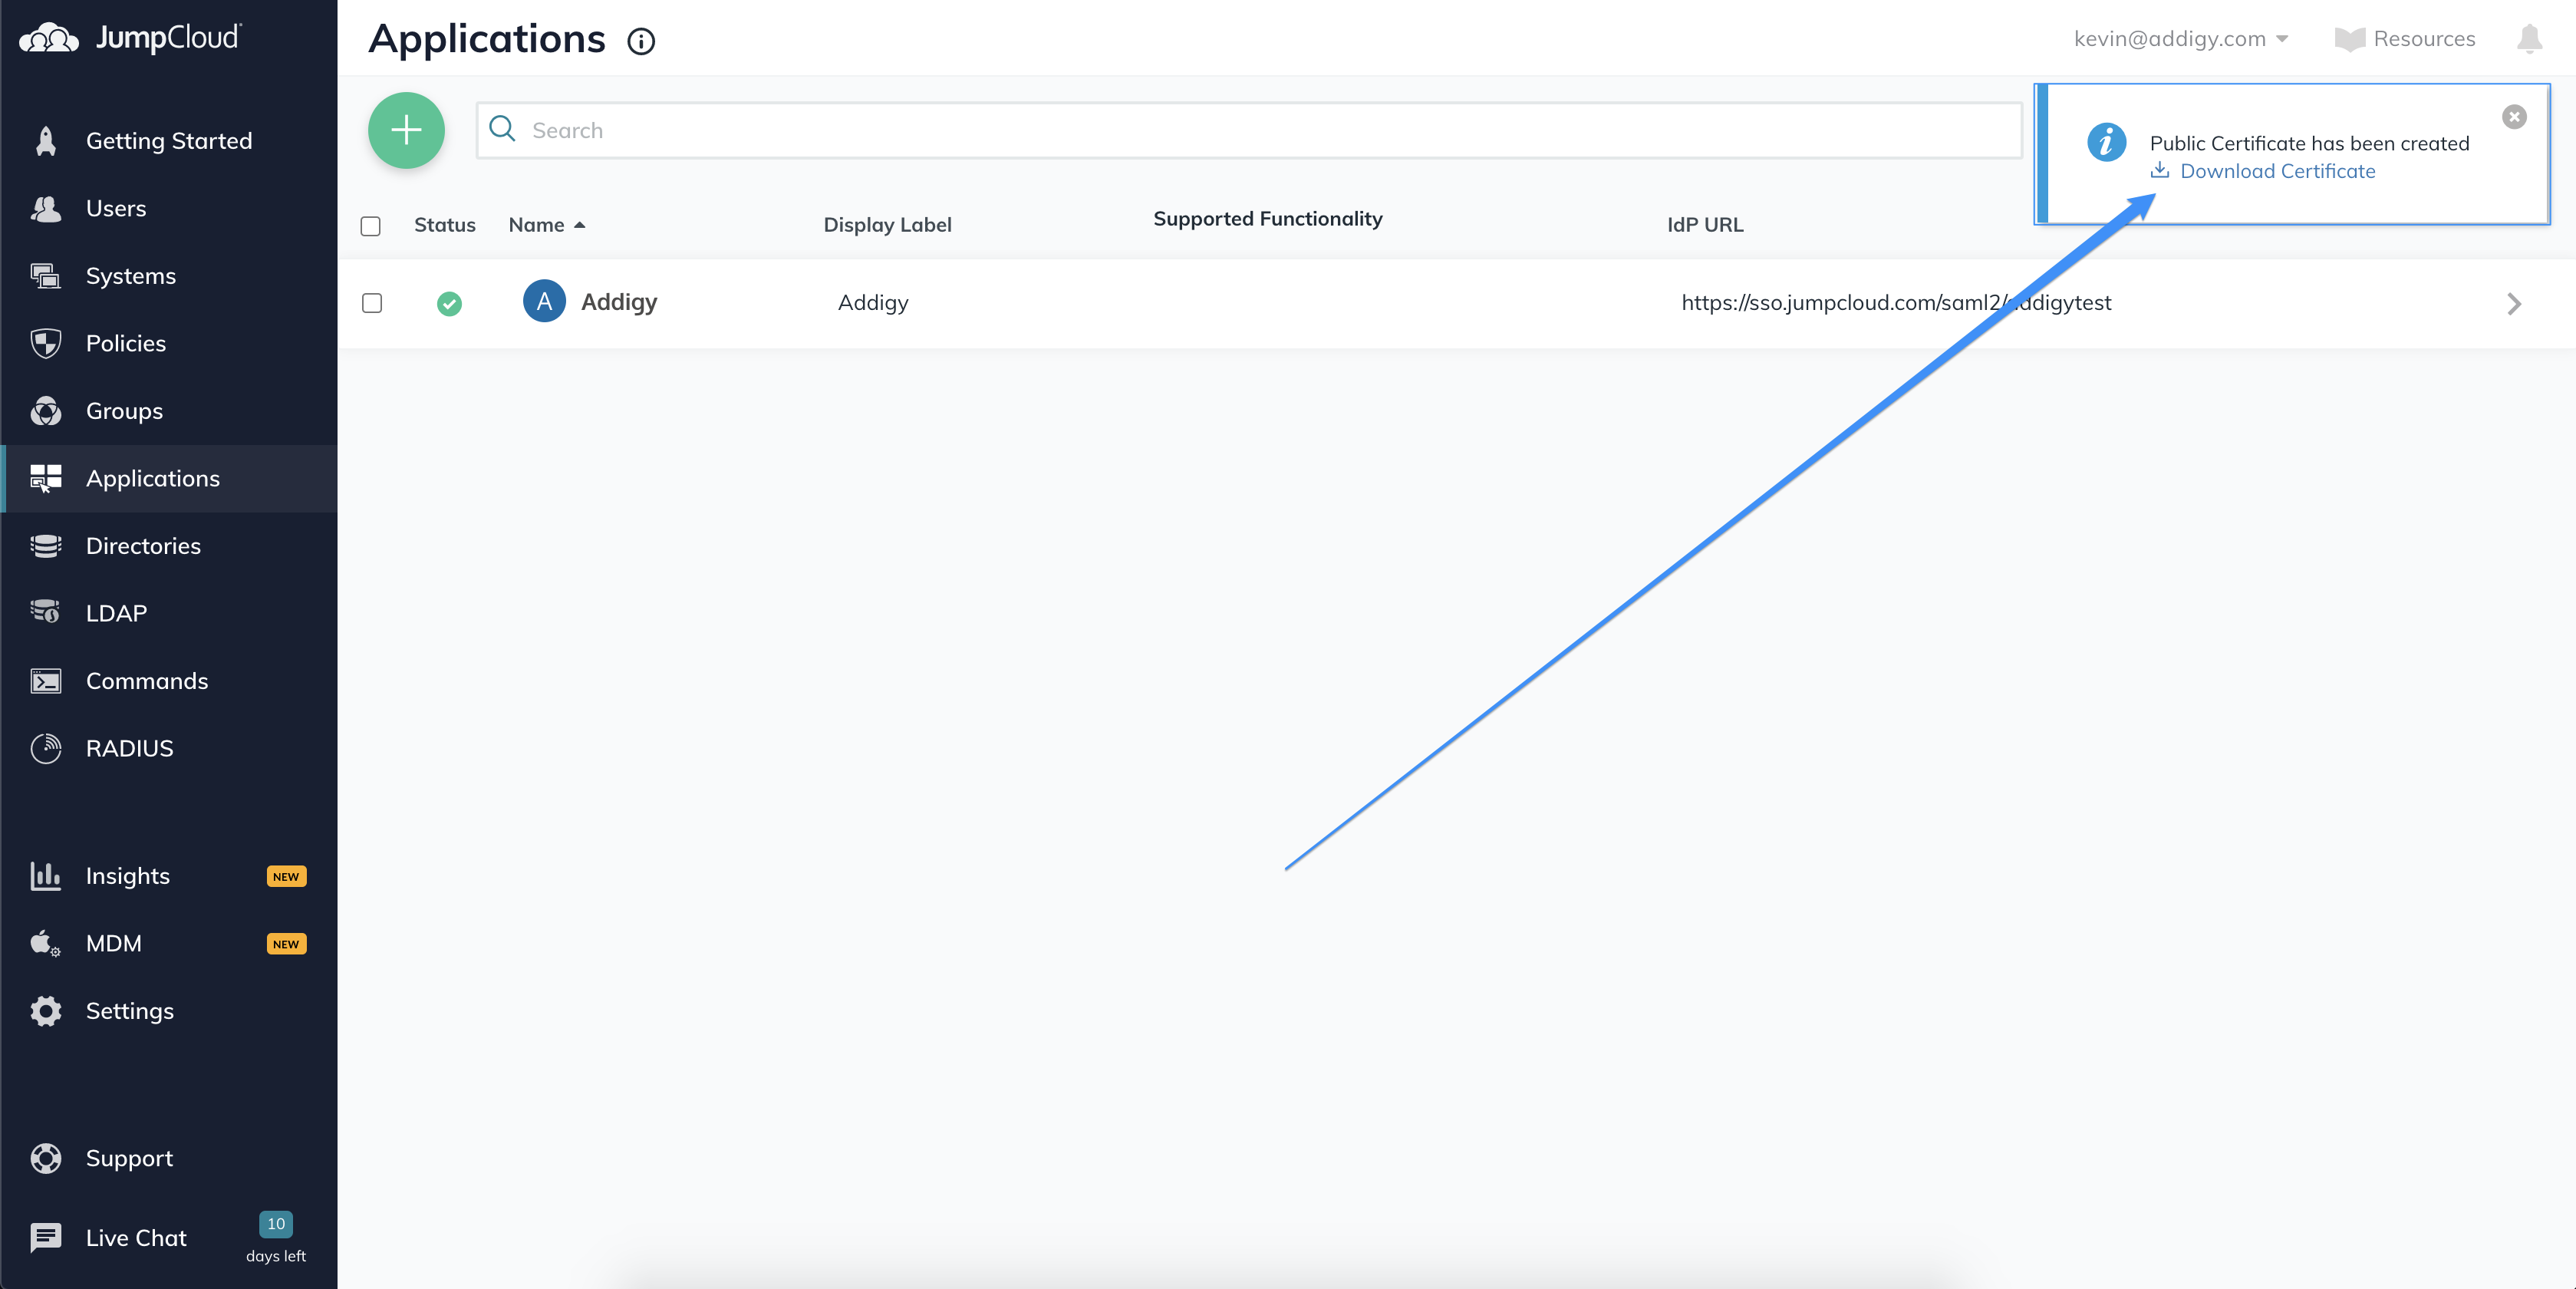Click the MDM apple icon

(x=46, y=943)
